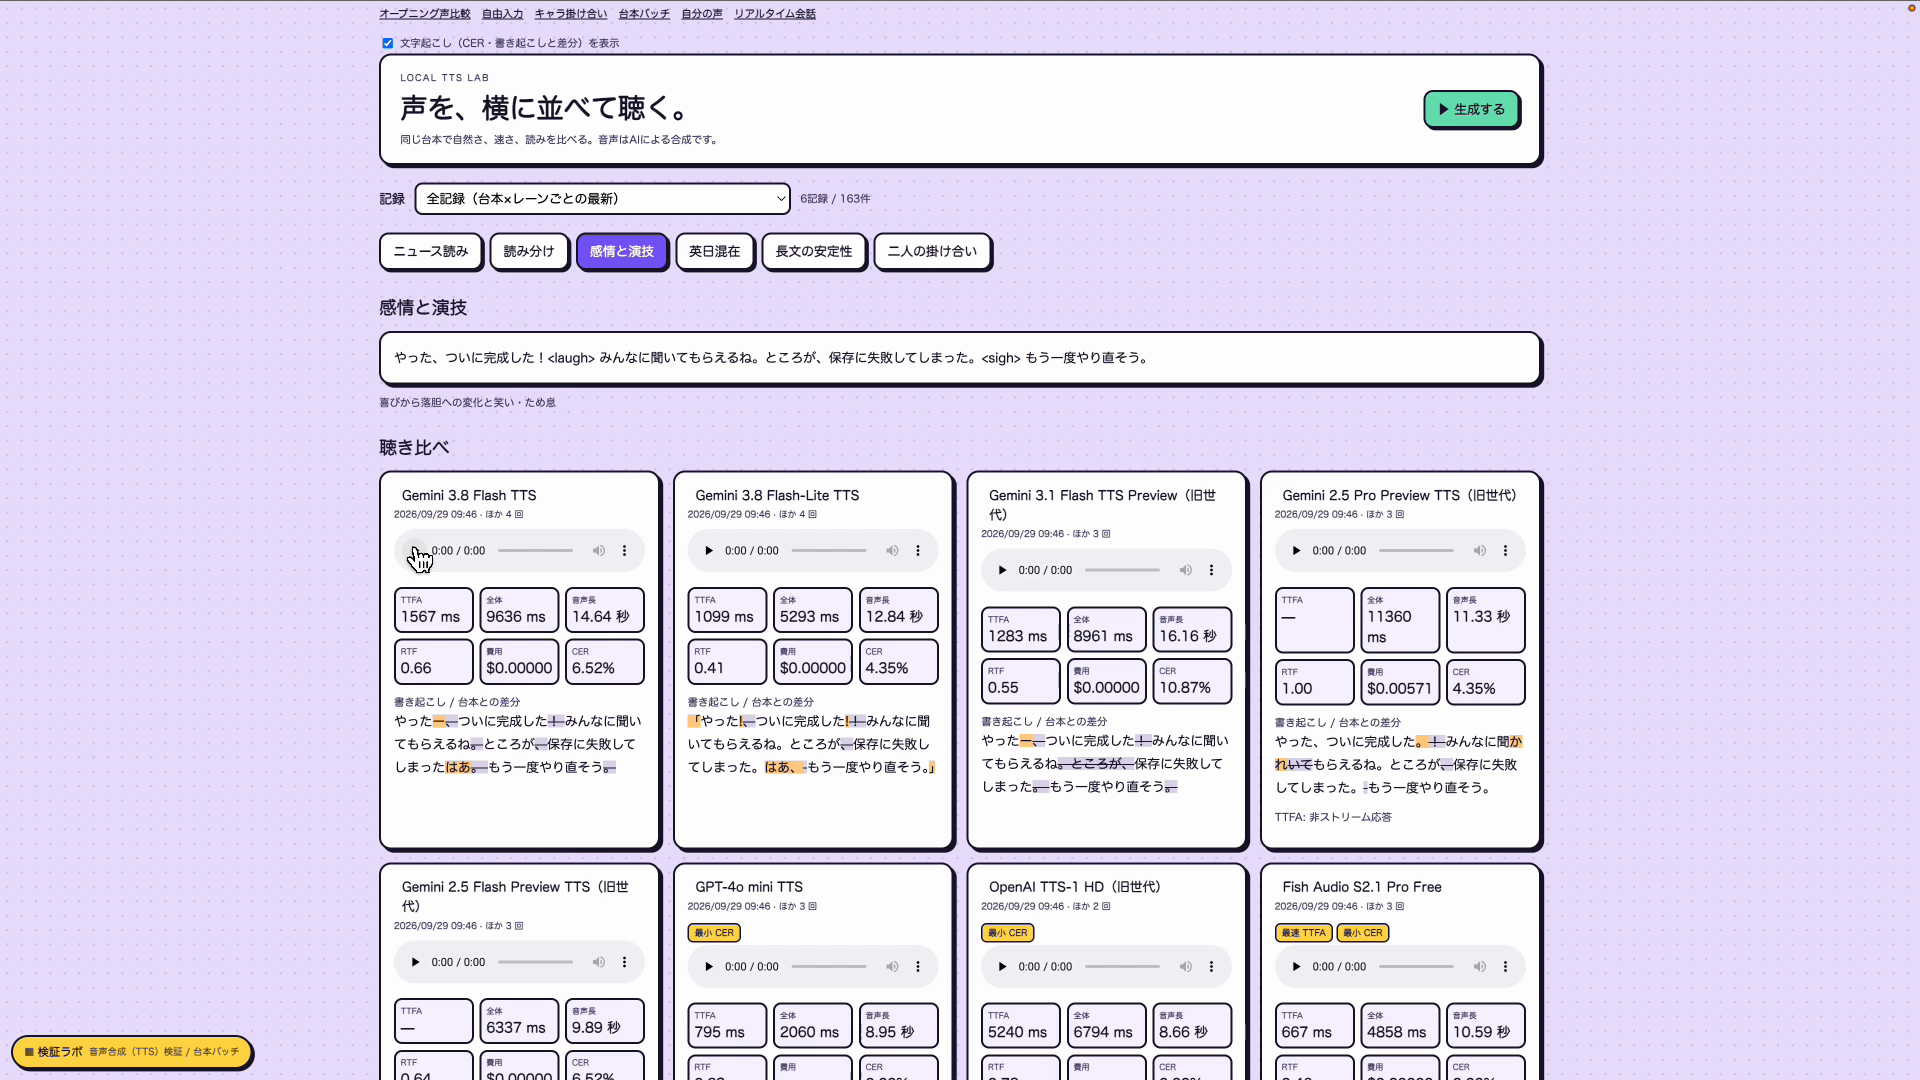
Task: Uncheck the 文字起こし display checkbox
Action: click(388, 43)
